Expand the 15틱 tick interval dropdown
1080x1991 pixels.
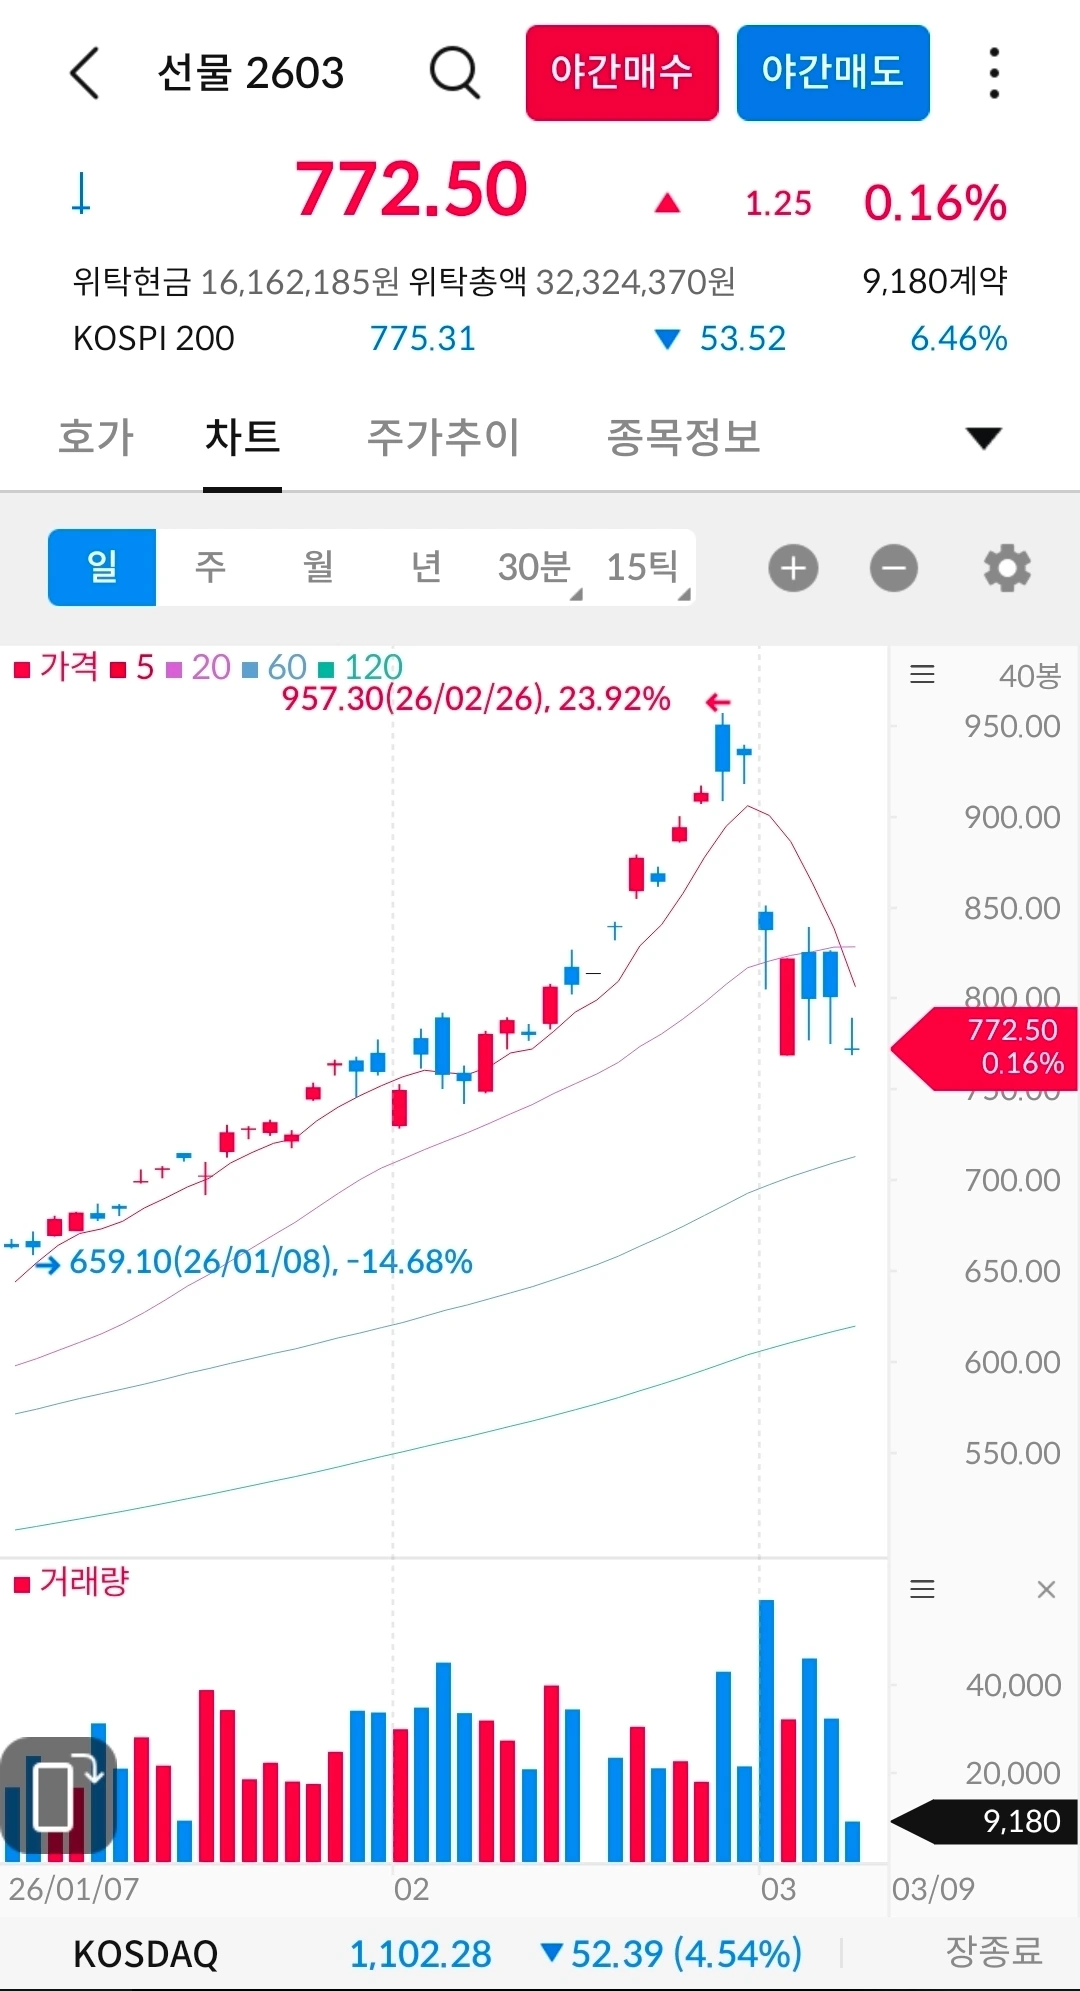click(x=644, y=567)
